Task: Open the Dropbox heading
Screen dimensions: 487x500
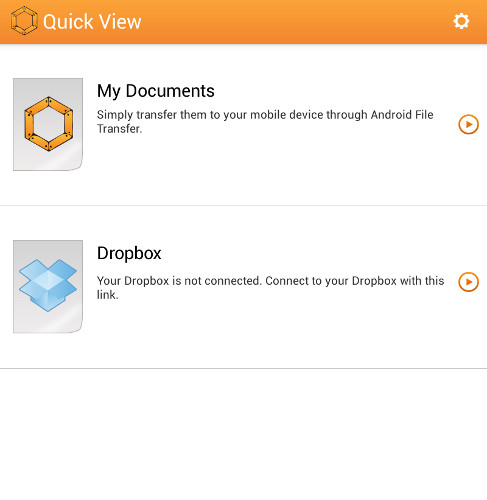Action: pos(129,253)
